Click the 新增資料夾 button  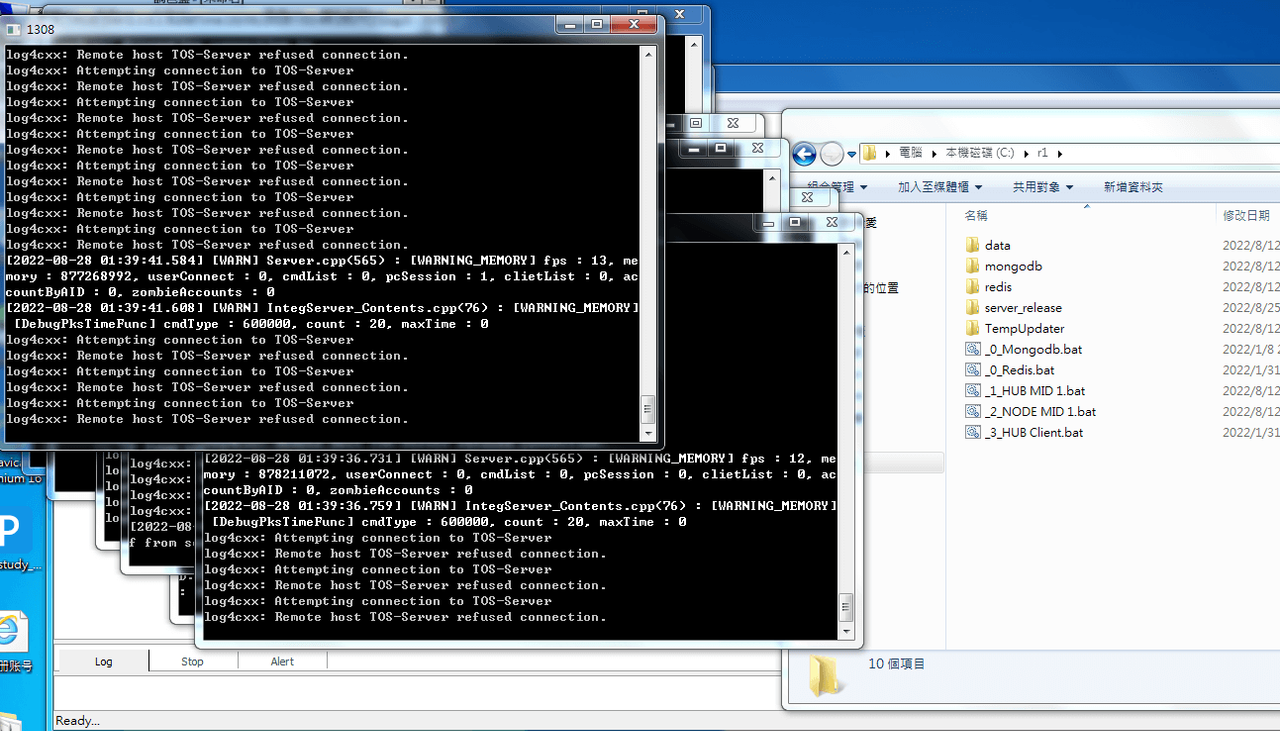click(1133, 187)
